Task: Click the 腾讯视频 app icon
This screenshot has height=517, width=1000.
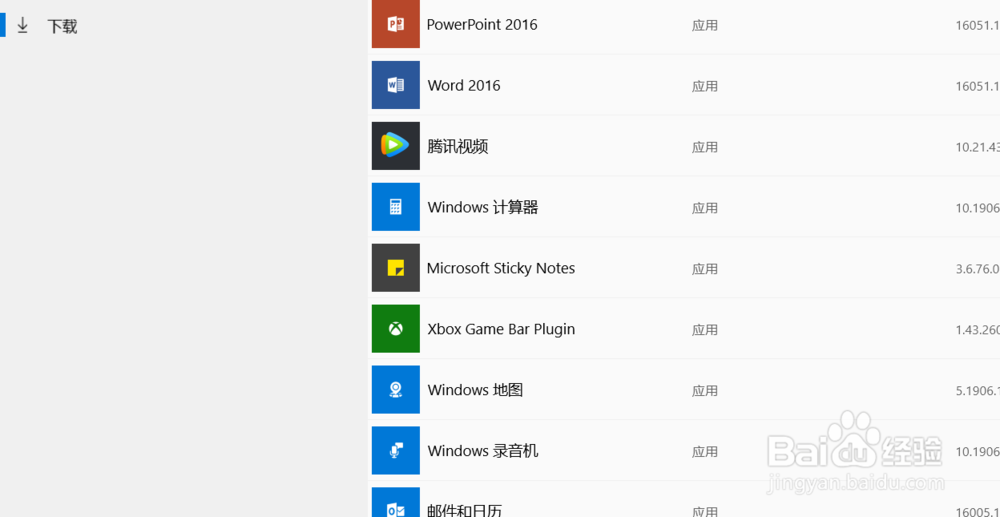Action: pyautogui.click(x=395, y=146)
